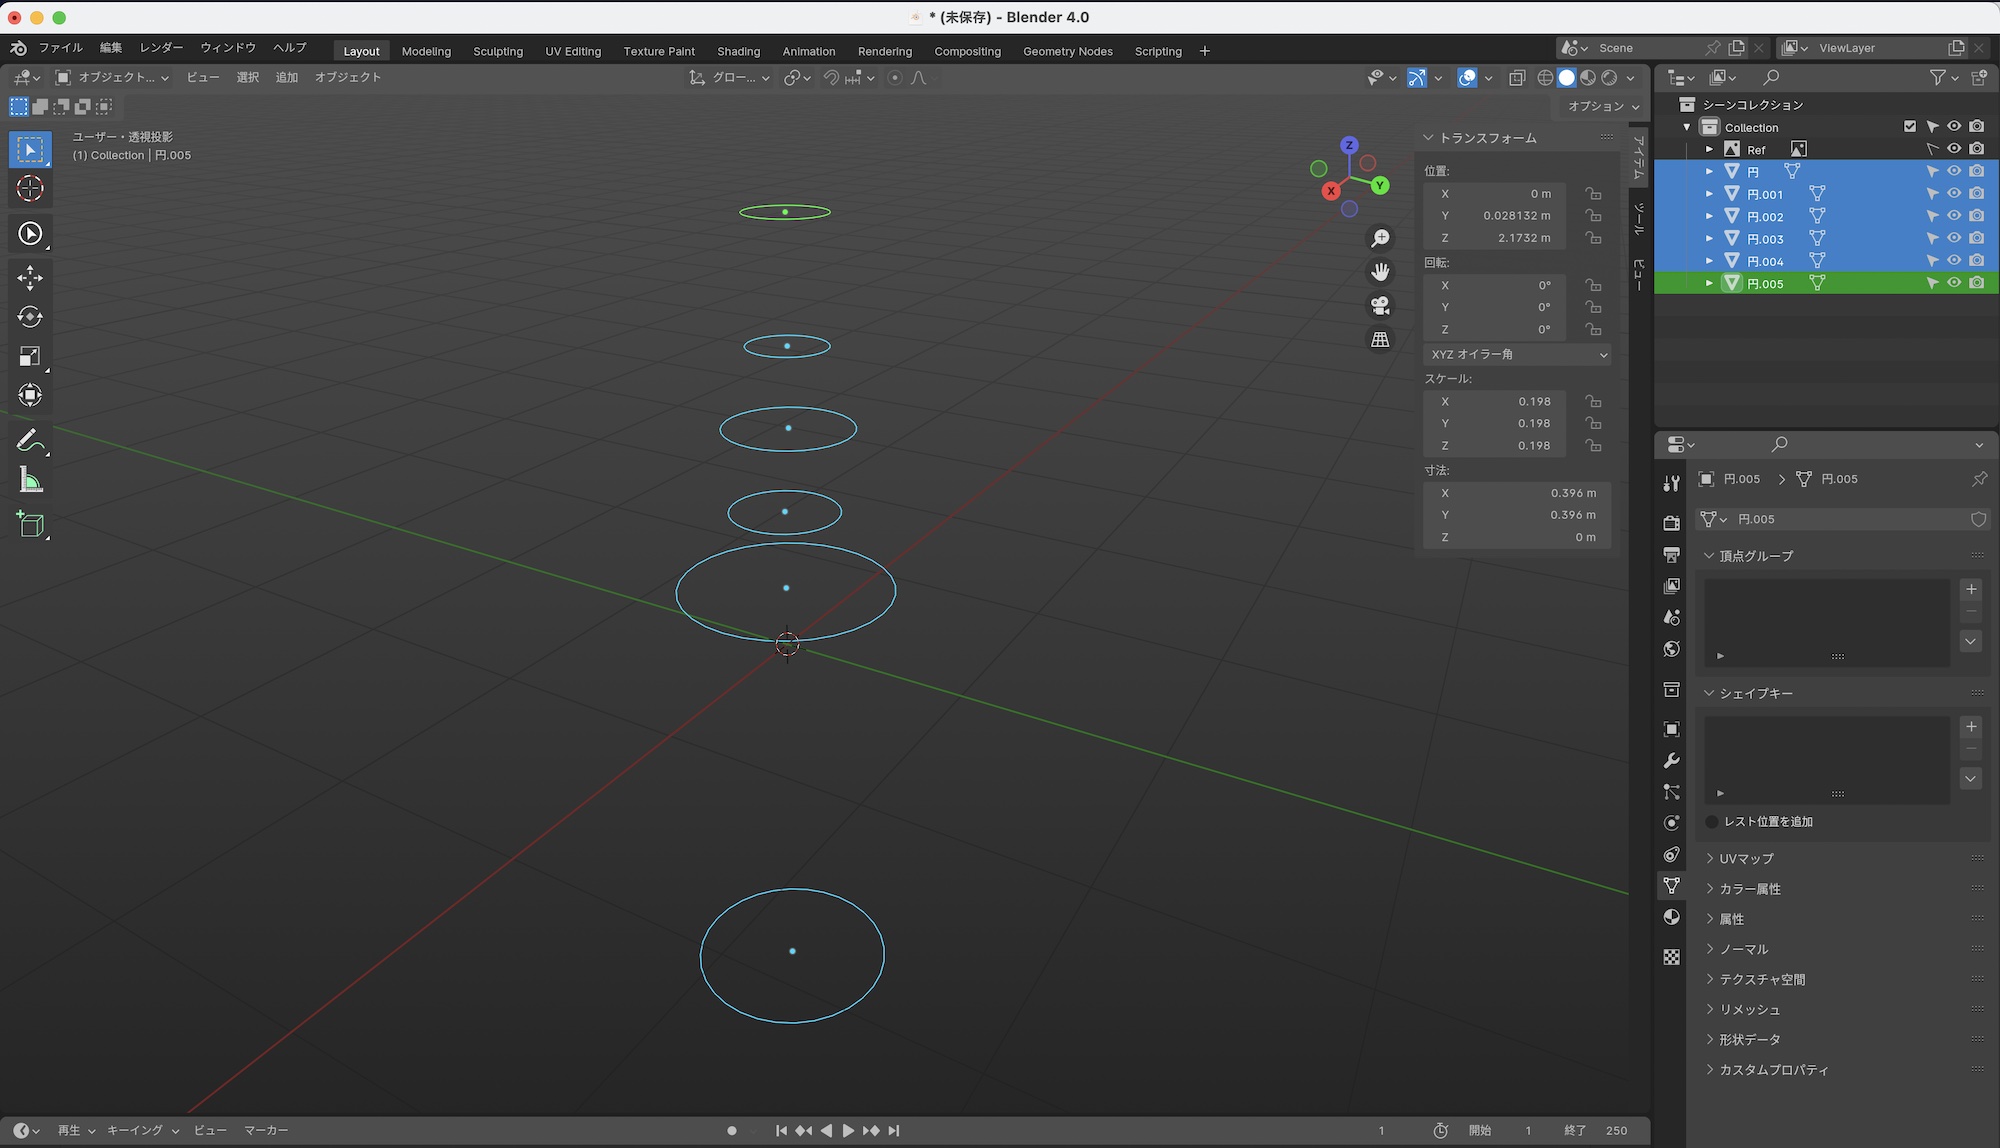
Task: Uncheck Collection exclude checkbox
Action: tap(1910, 127)
